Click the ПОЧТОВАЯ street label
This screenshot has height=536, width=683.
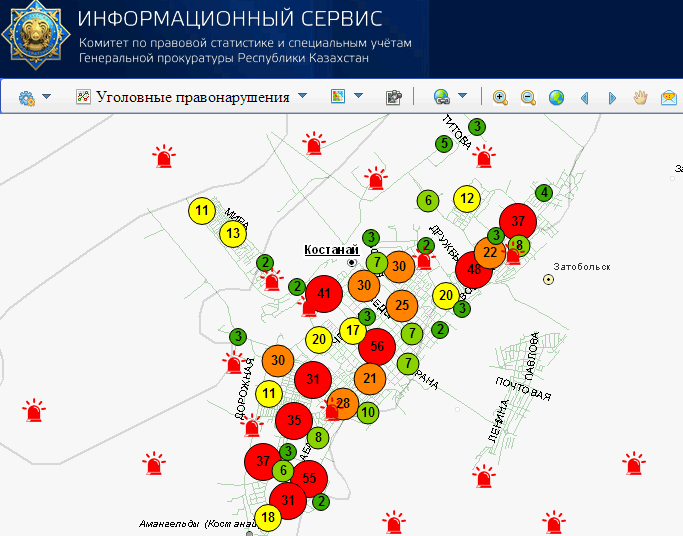tap(523, 389)
